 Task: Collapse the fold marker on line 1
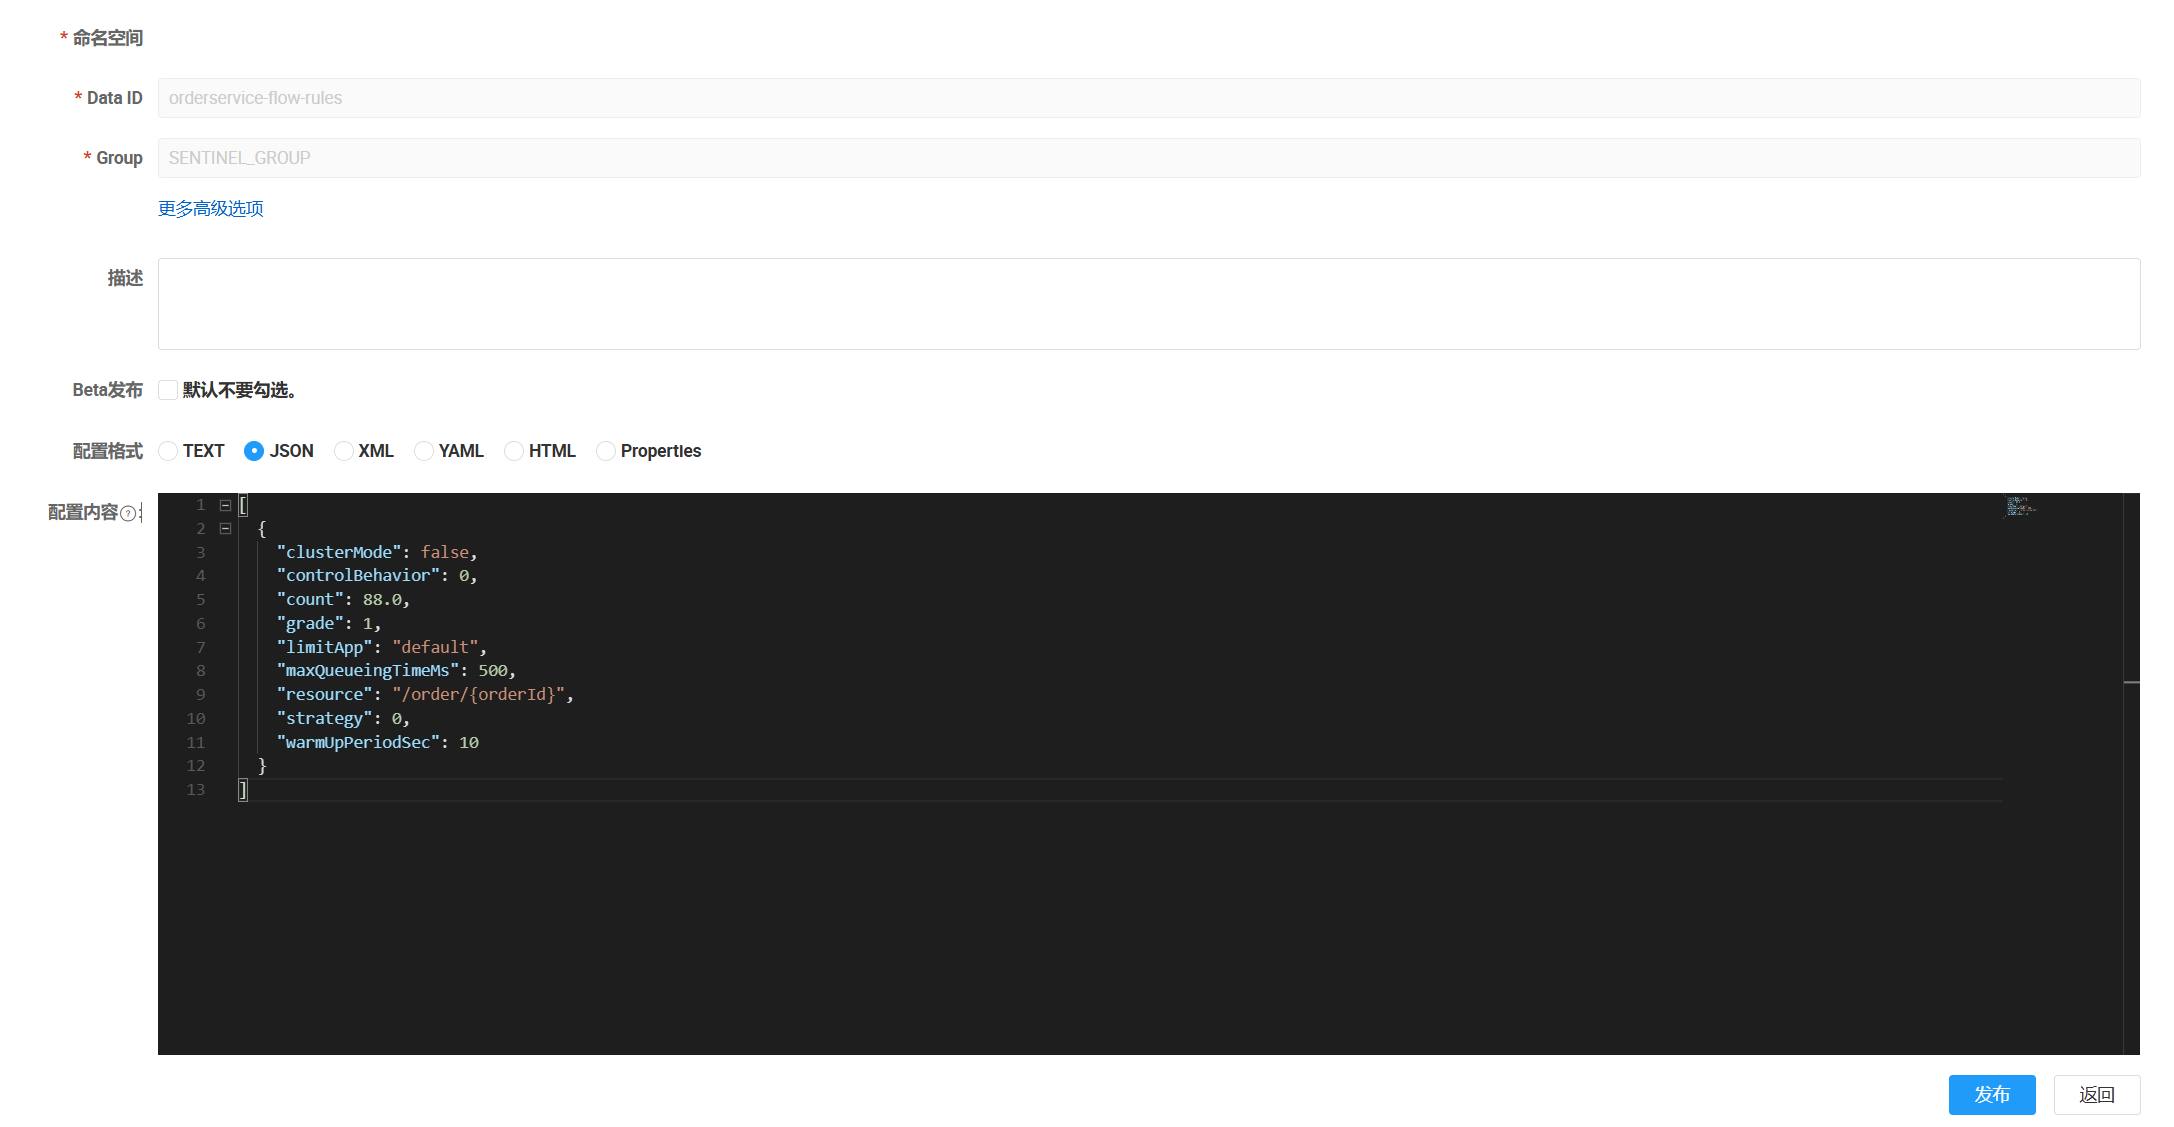[x=225, y=505]
